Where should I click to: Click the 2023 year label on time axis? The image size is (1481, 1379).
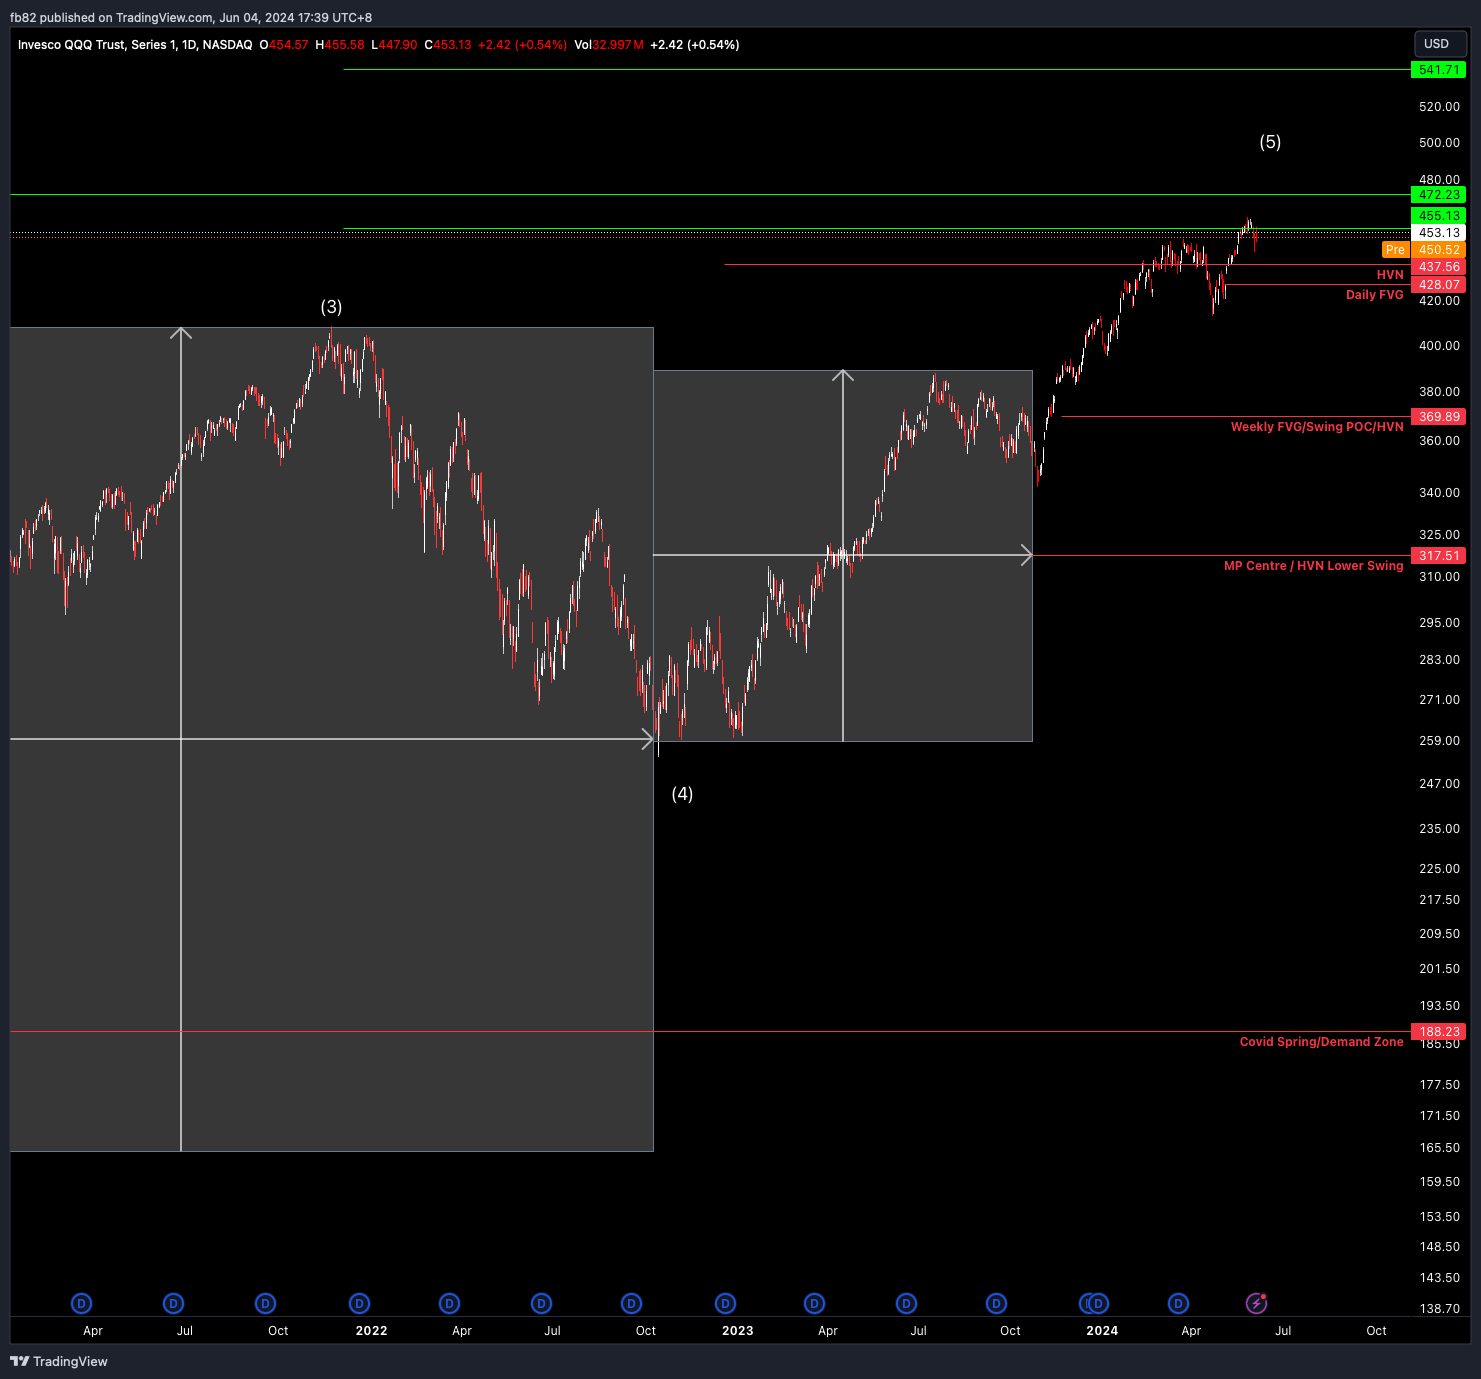(x=738, y=1331)
